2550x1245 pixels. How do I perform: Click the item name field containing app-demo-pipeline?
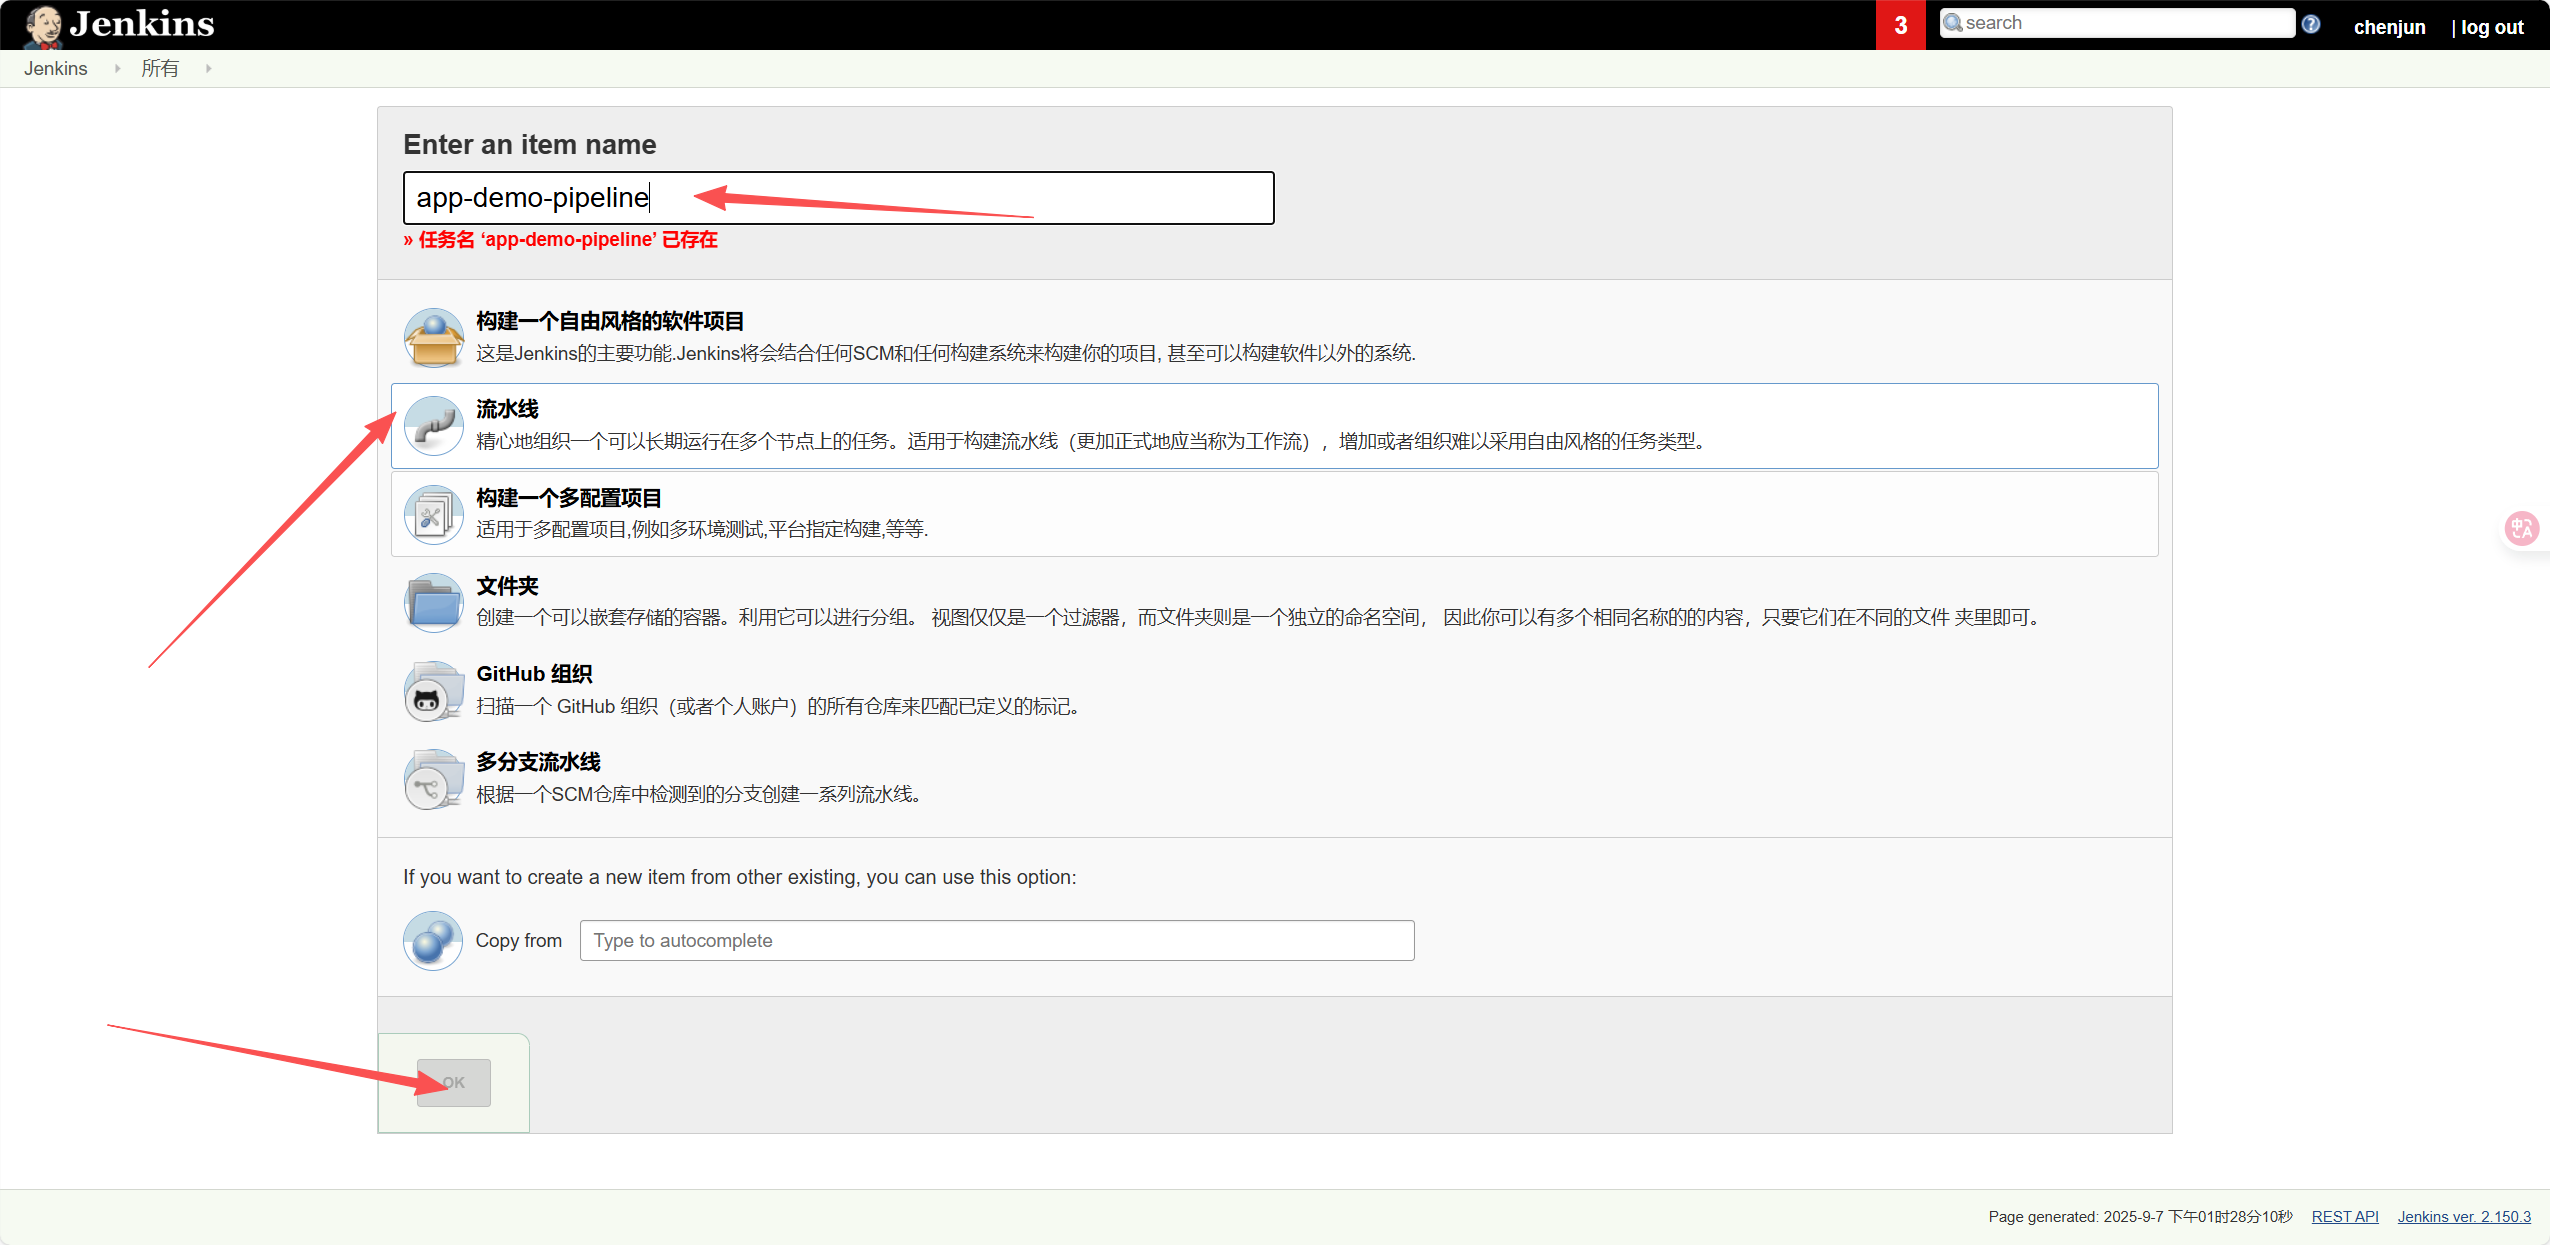(x=838, y=198)
